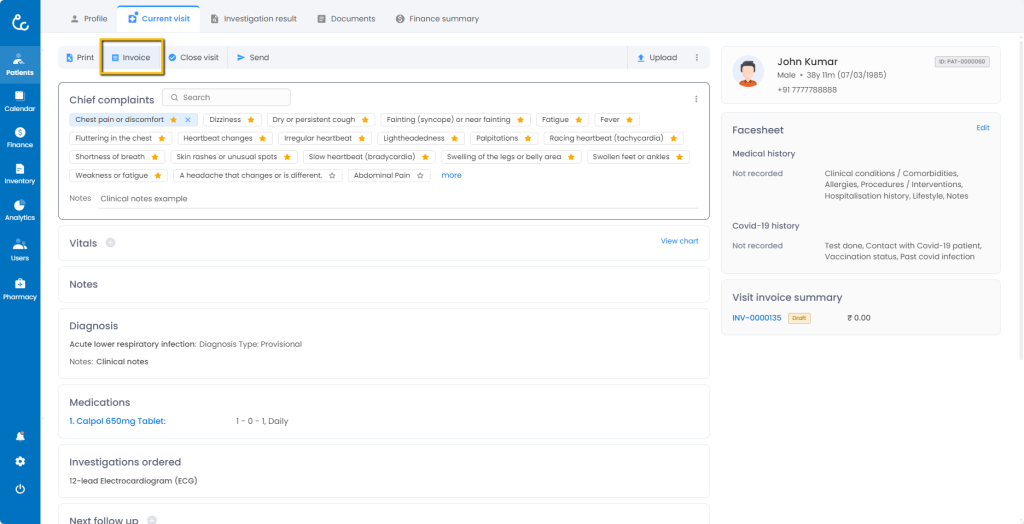Open notifications bell icon
Viewport: 1024px width, 524px height.
[x=20, y=437]
